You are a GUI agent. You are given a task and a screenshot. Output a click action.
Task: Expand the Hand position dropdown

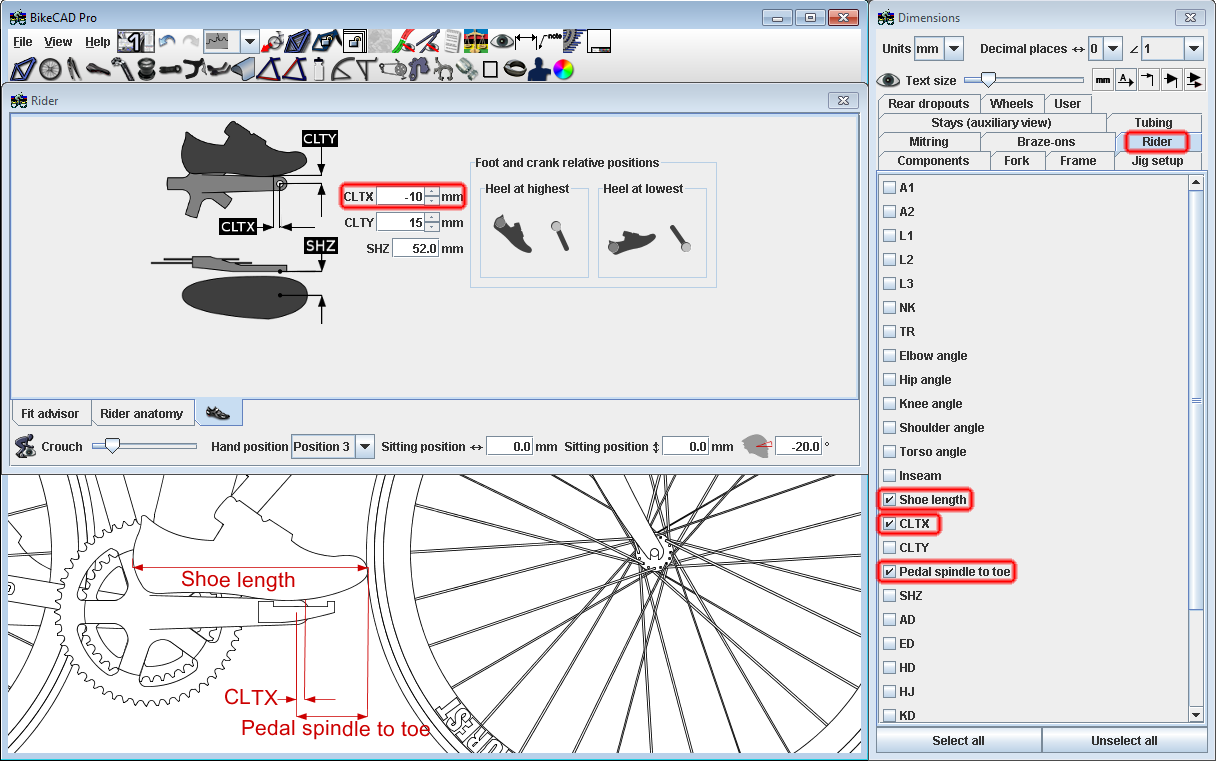pyautogui.click(x=365, y=447)
